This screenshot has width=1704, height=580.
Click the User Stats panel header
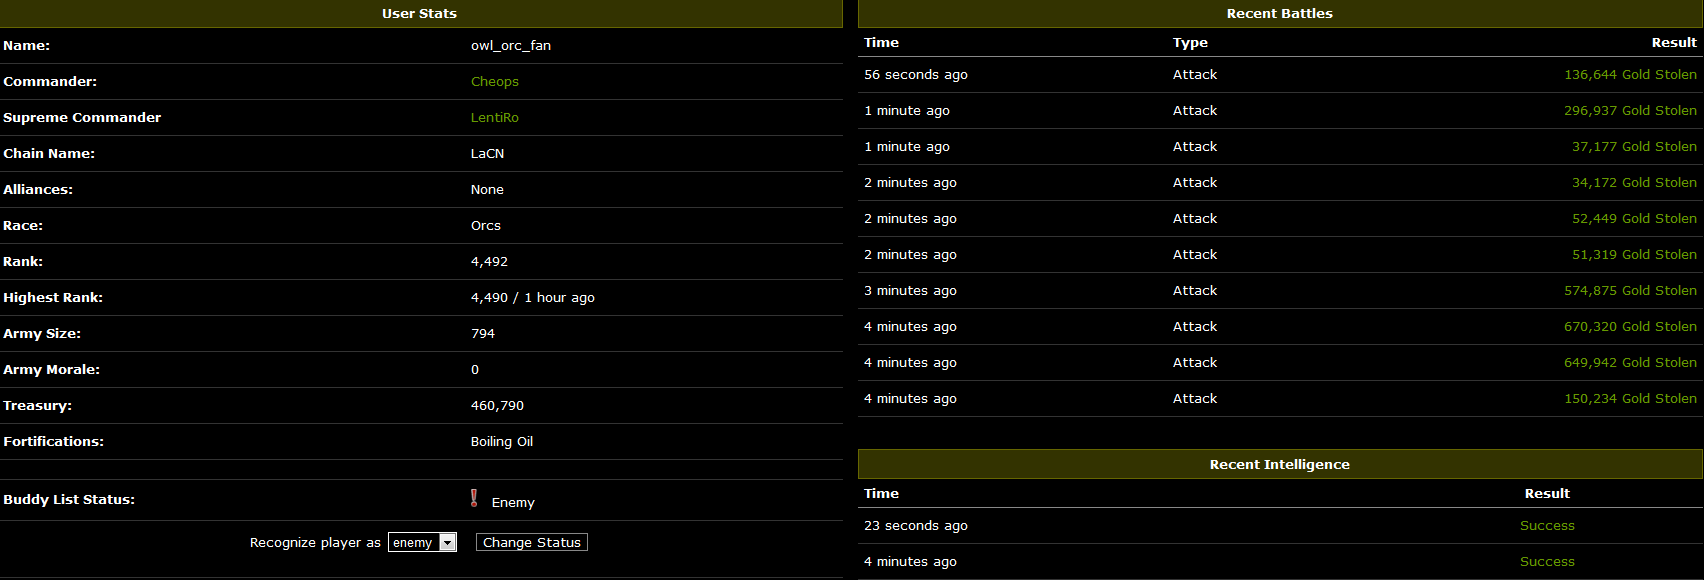[x=419, y=14]
